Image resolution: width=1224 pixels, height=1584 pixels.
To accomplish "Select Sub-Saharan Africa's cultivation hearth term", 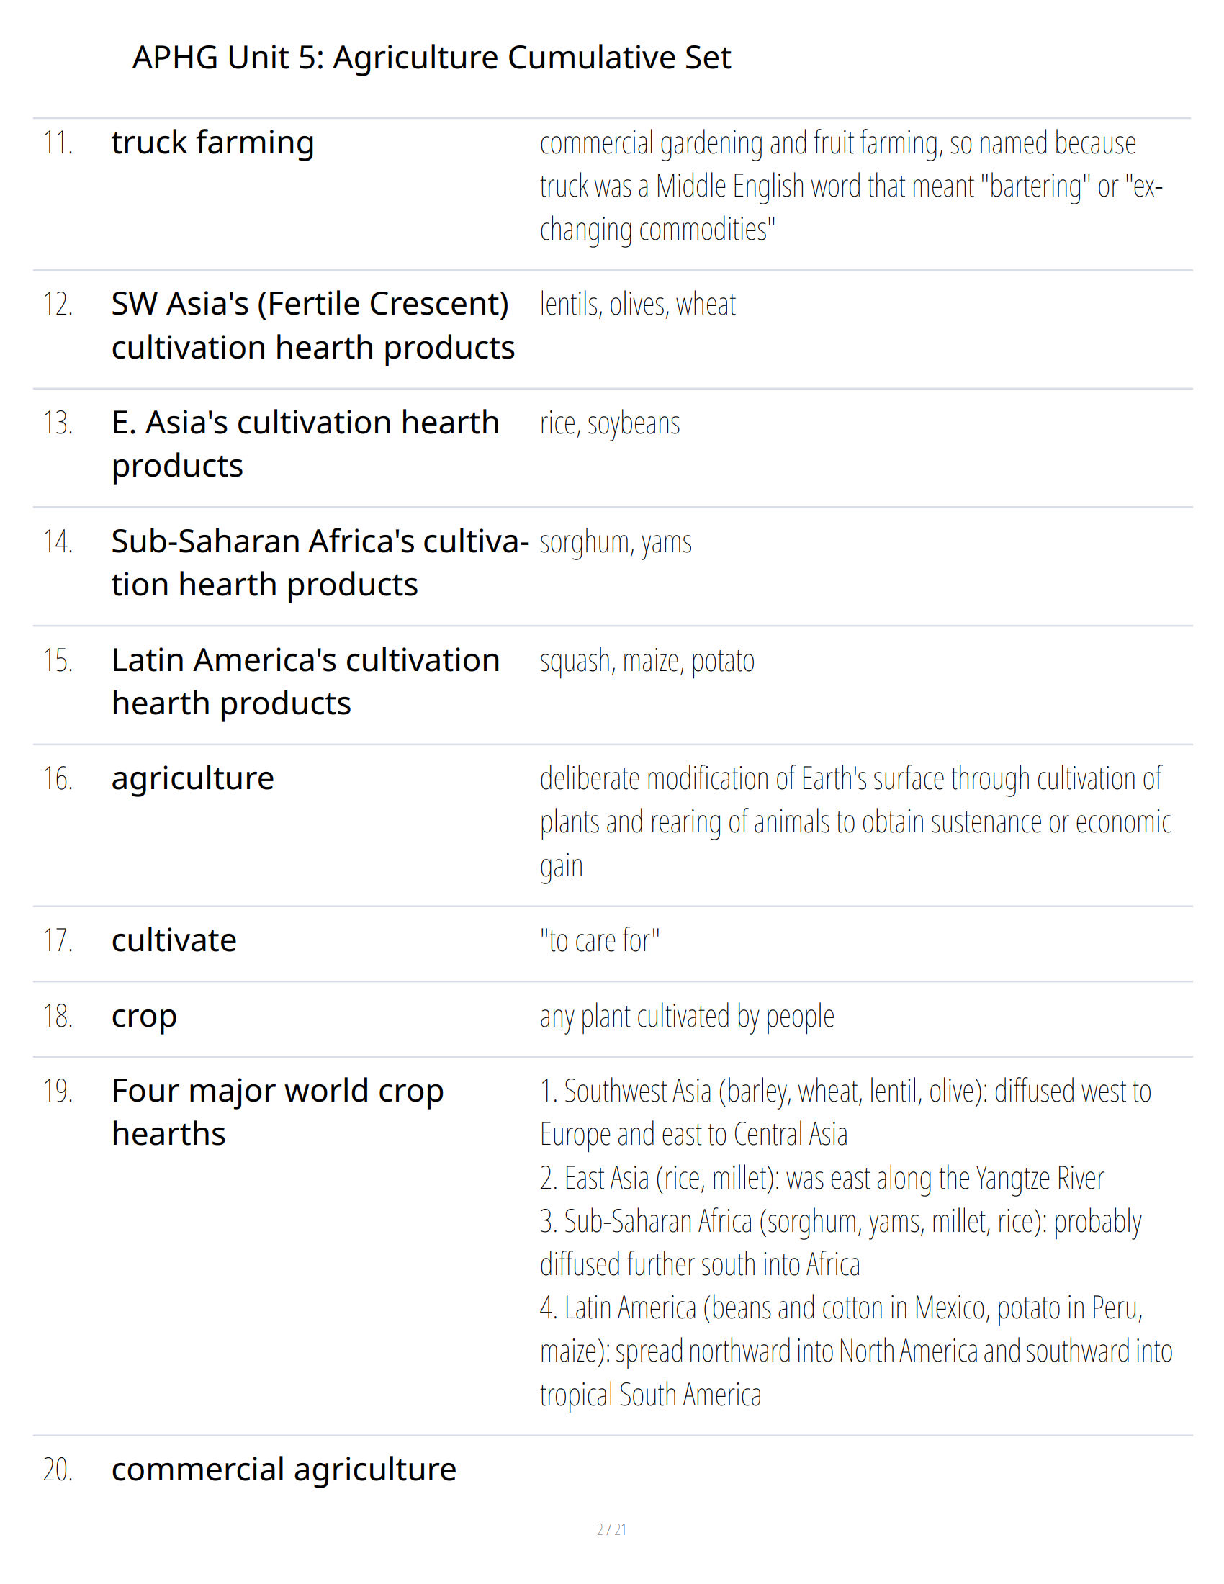I will click(x=320, y=563).
